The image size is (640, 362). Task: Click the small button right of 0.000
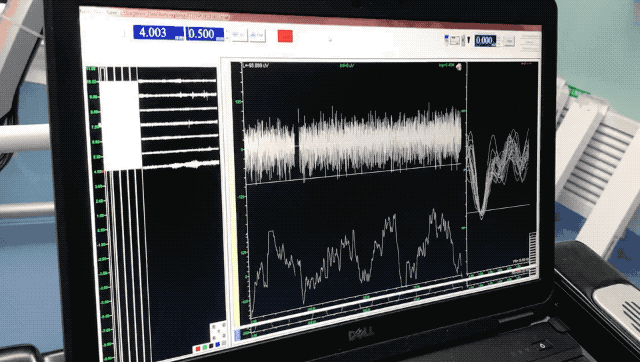[x=509, y=41]
